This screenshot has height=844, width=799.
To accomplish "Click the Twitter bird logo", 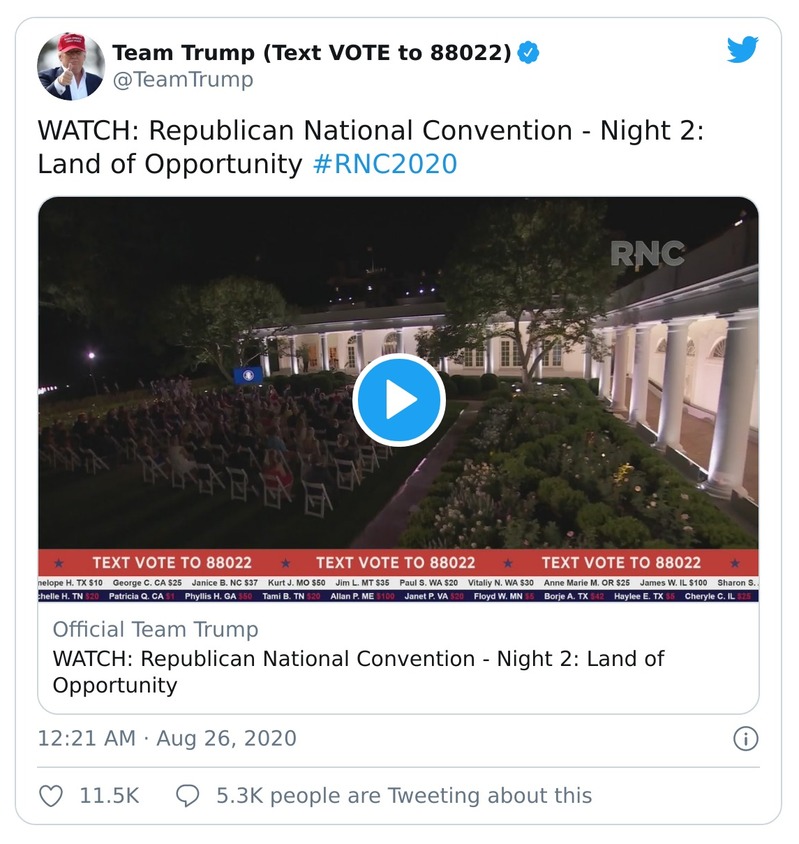I will (742, 50).
